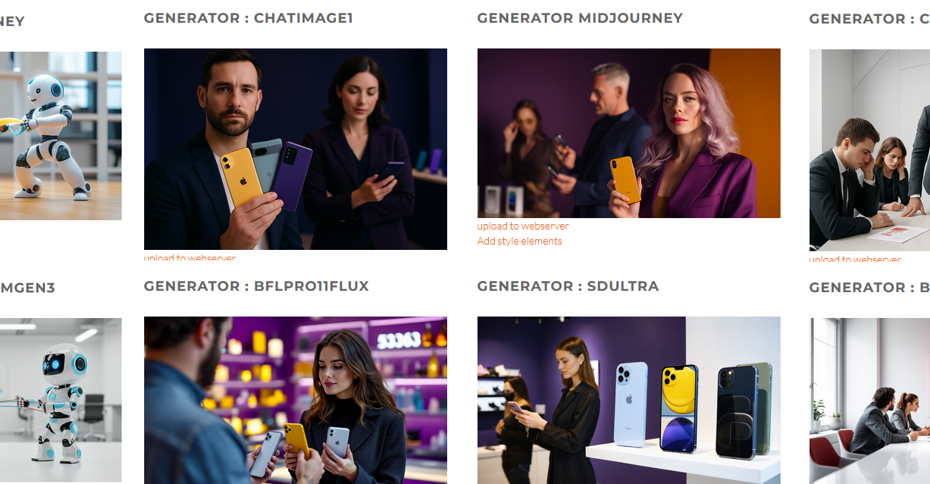Click the 'GENERATOR : SDULTRA' heading
This screenshot has height=484, width=930.
point(568,286)
